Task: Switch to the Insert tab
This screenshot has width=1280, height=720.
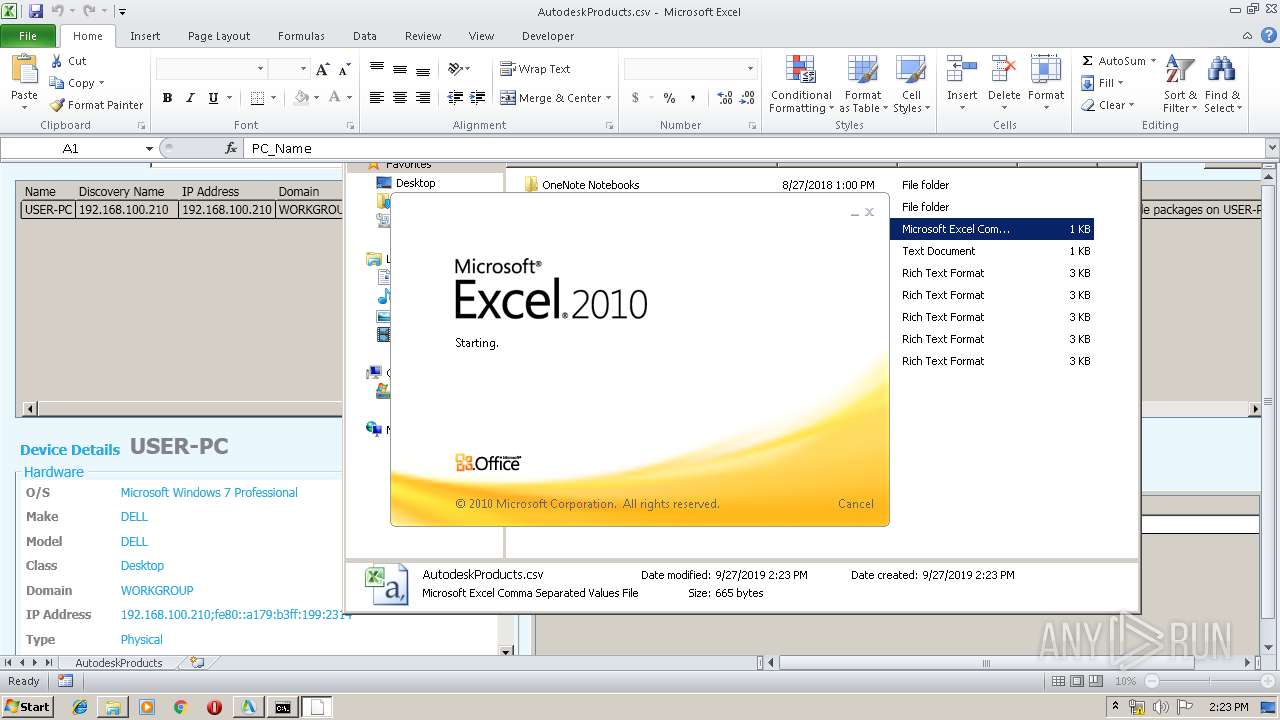Action: (x=145, y=36)
